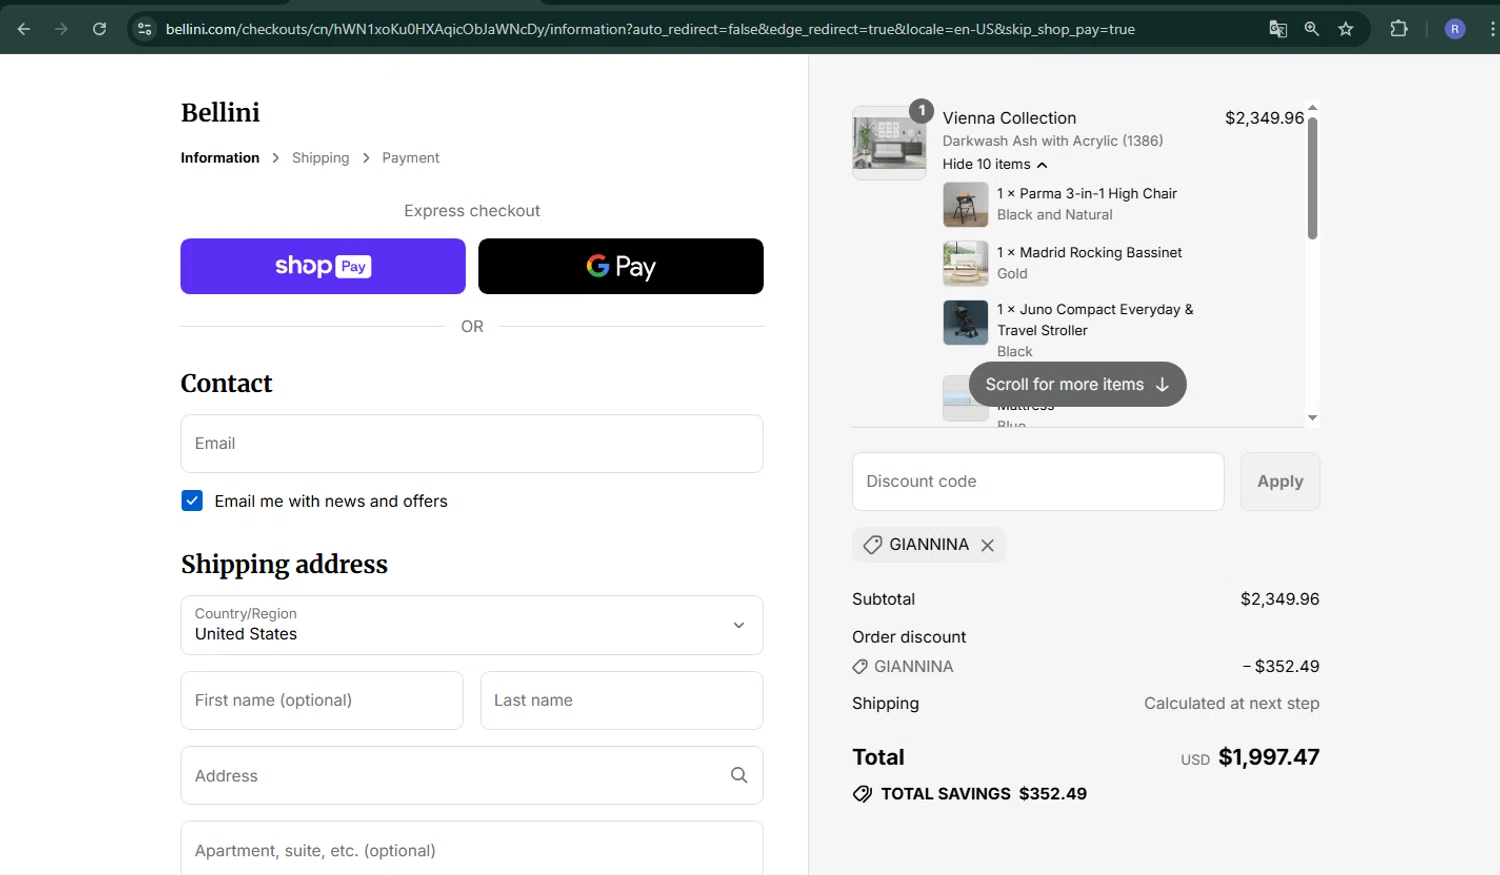
Task: Focus the Apartment, suite field
Action: 472,849
